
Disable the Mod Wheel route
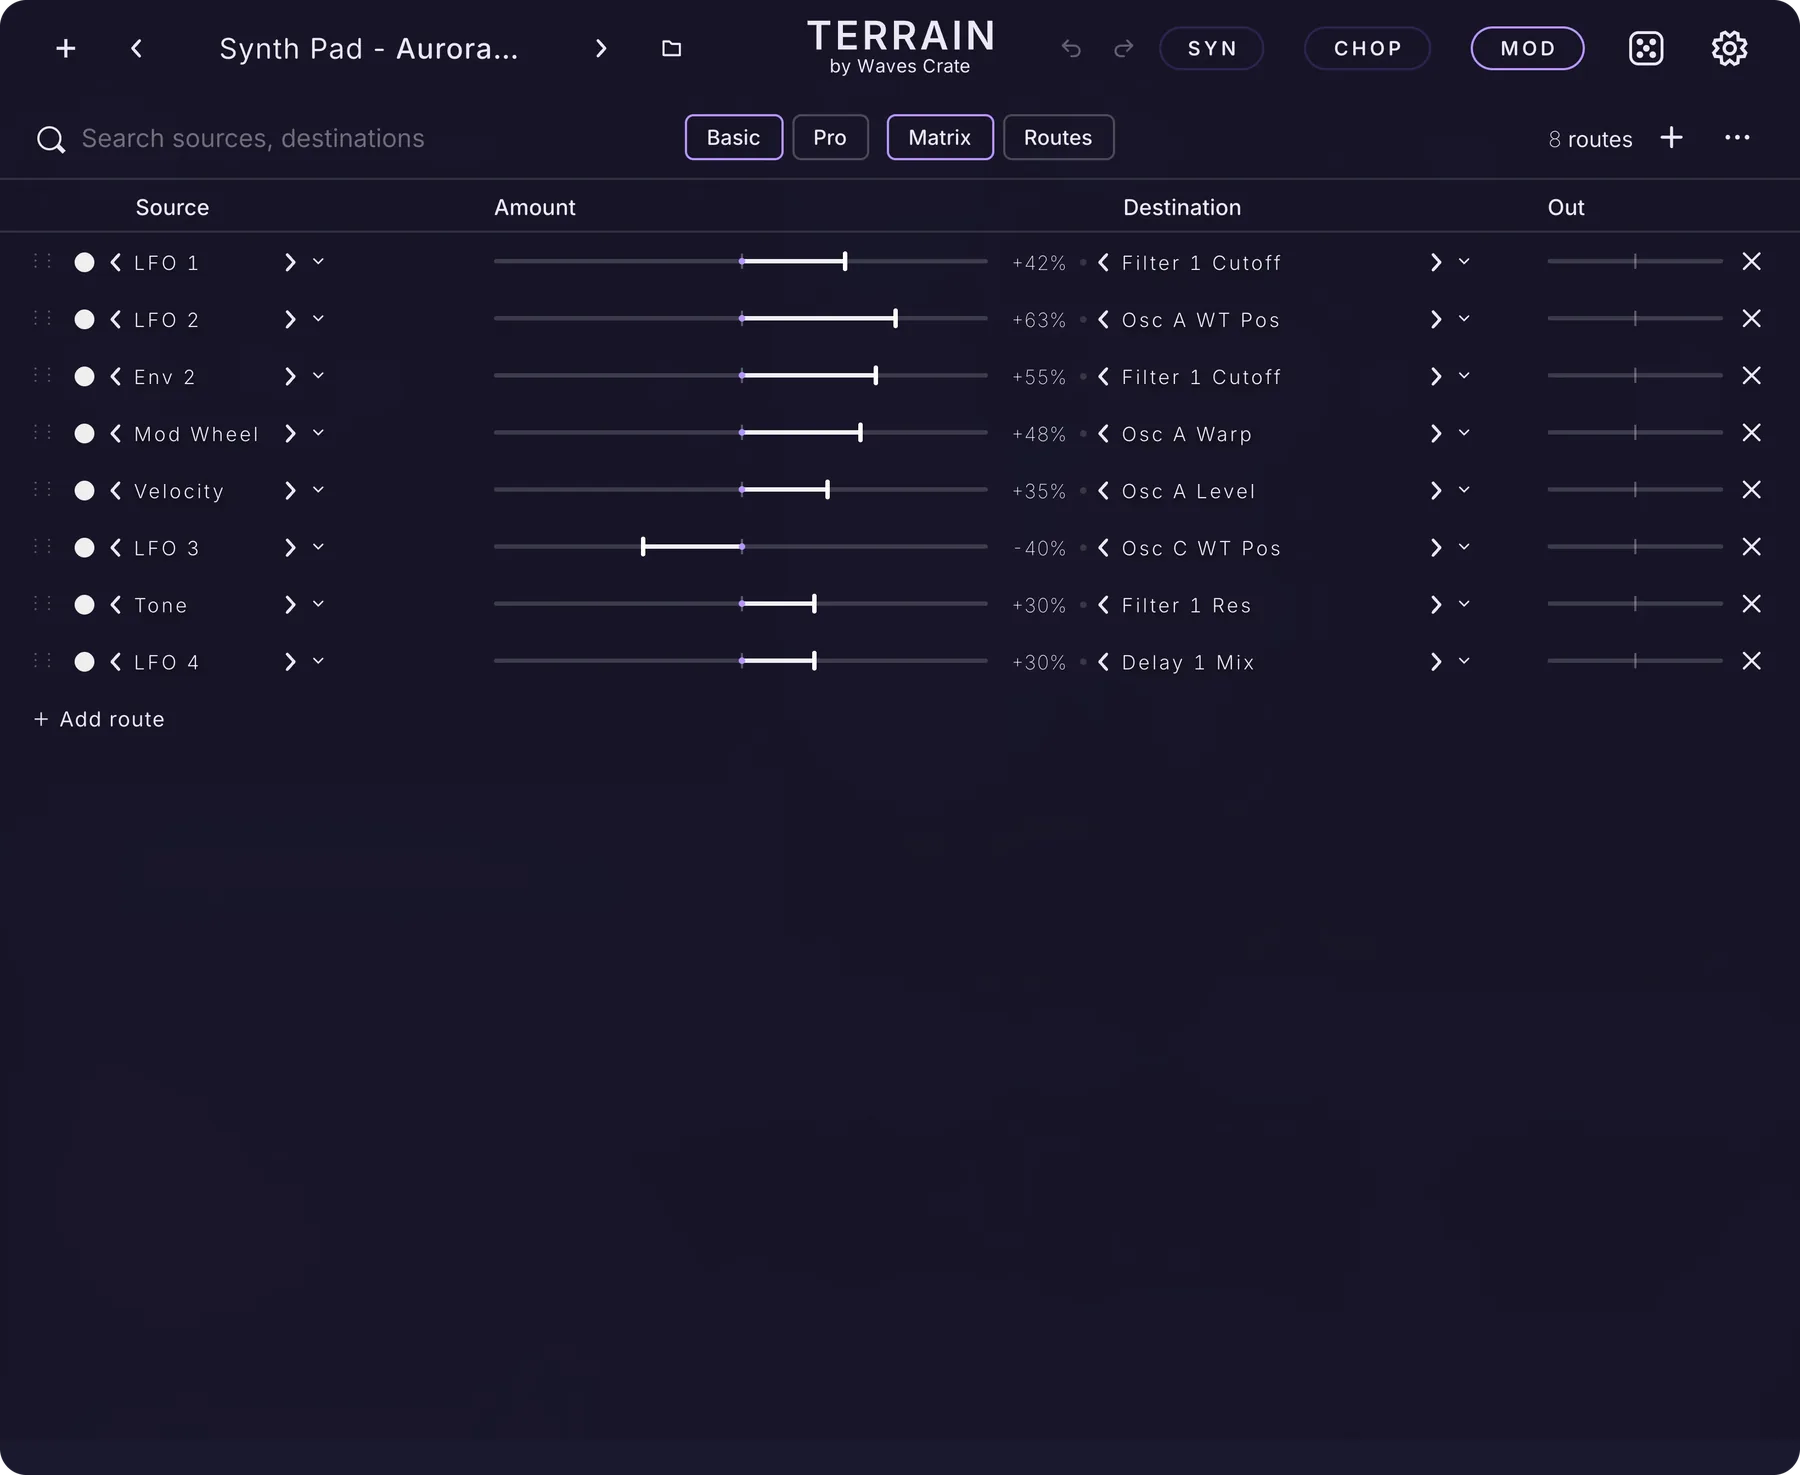(x=85, y=433)
